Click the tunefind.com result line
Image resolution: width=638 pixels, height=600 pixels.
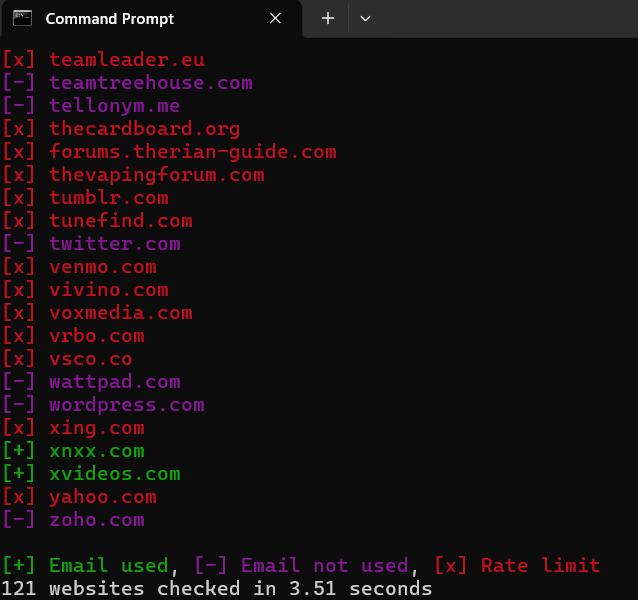(97, 221)
